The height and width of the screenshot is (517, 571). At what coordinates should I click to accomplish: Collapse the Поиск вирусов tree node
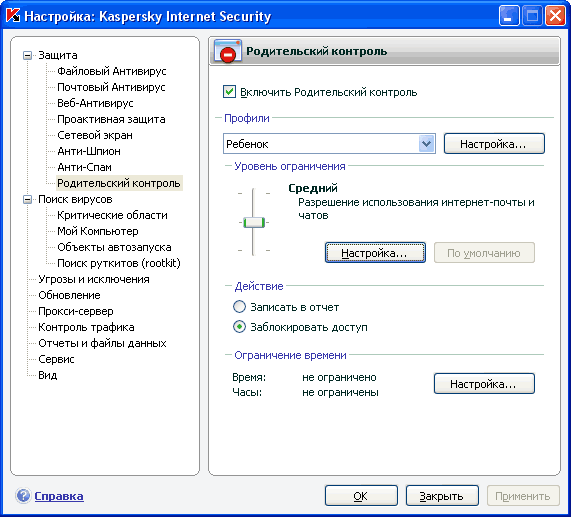tap(27, 200)
